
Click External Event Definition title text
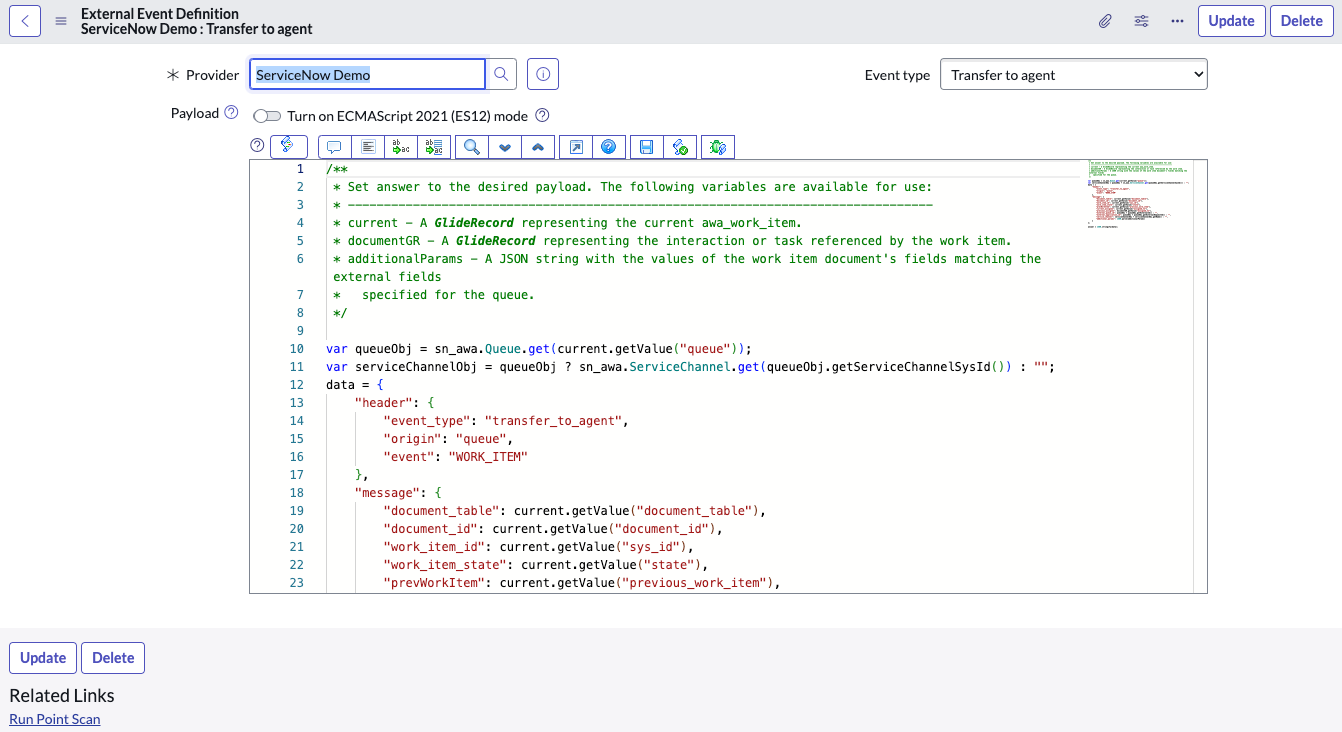pyautogui.click(x=160, y=14)
